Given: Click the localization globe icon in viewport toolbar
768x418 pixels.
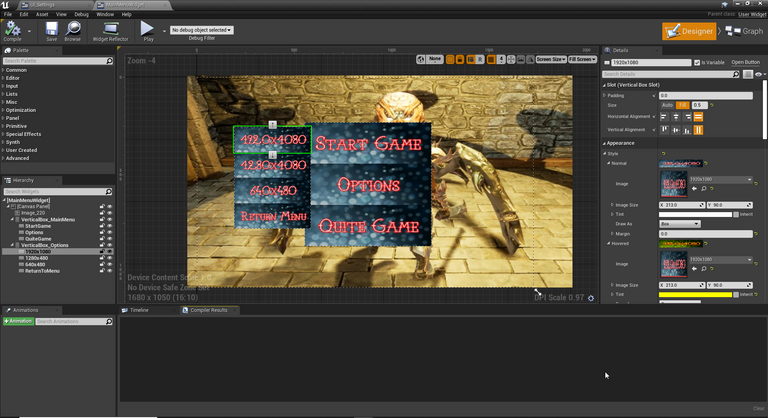Looking at the screenshot, I should coord(421,59).
